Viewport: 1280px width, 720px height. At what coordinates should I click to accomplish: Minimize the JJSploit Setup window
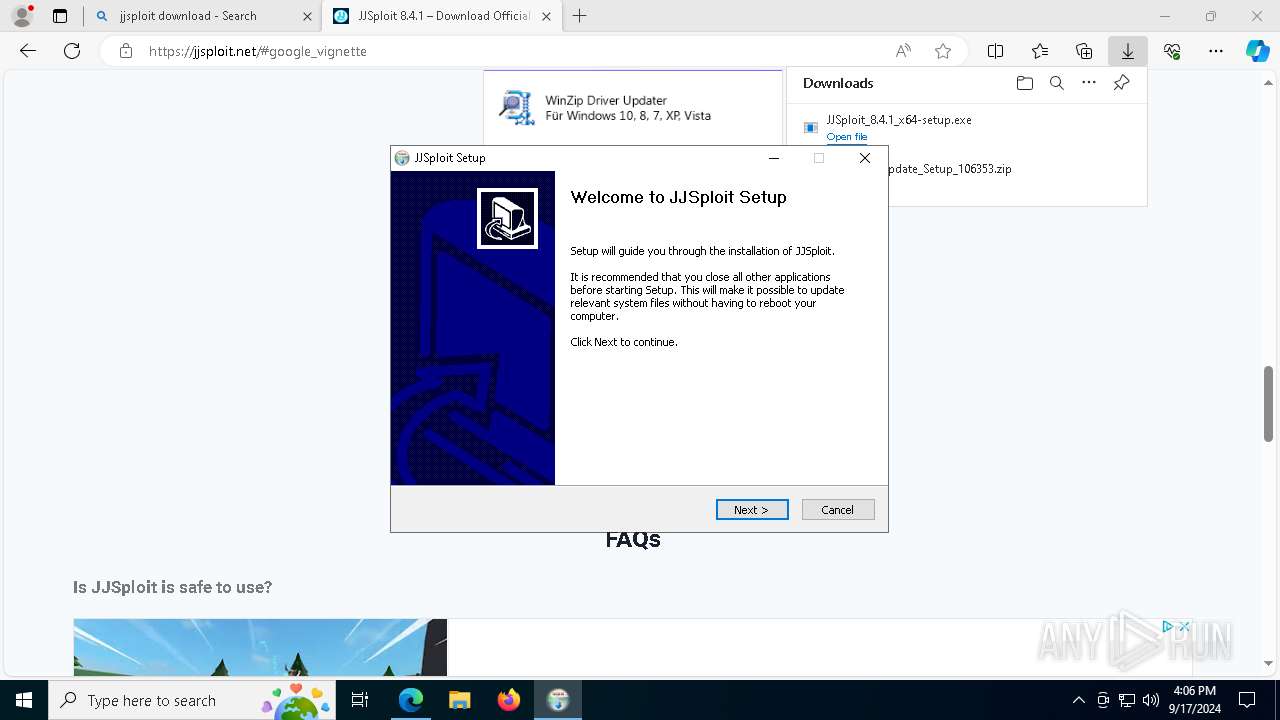click(x=774, y=158)
